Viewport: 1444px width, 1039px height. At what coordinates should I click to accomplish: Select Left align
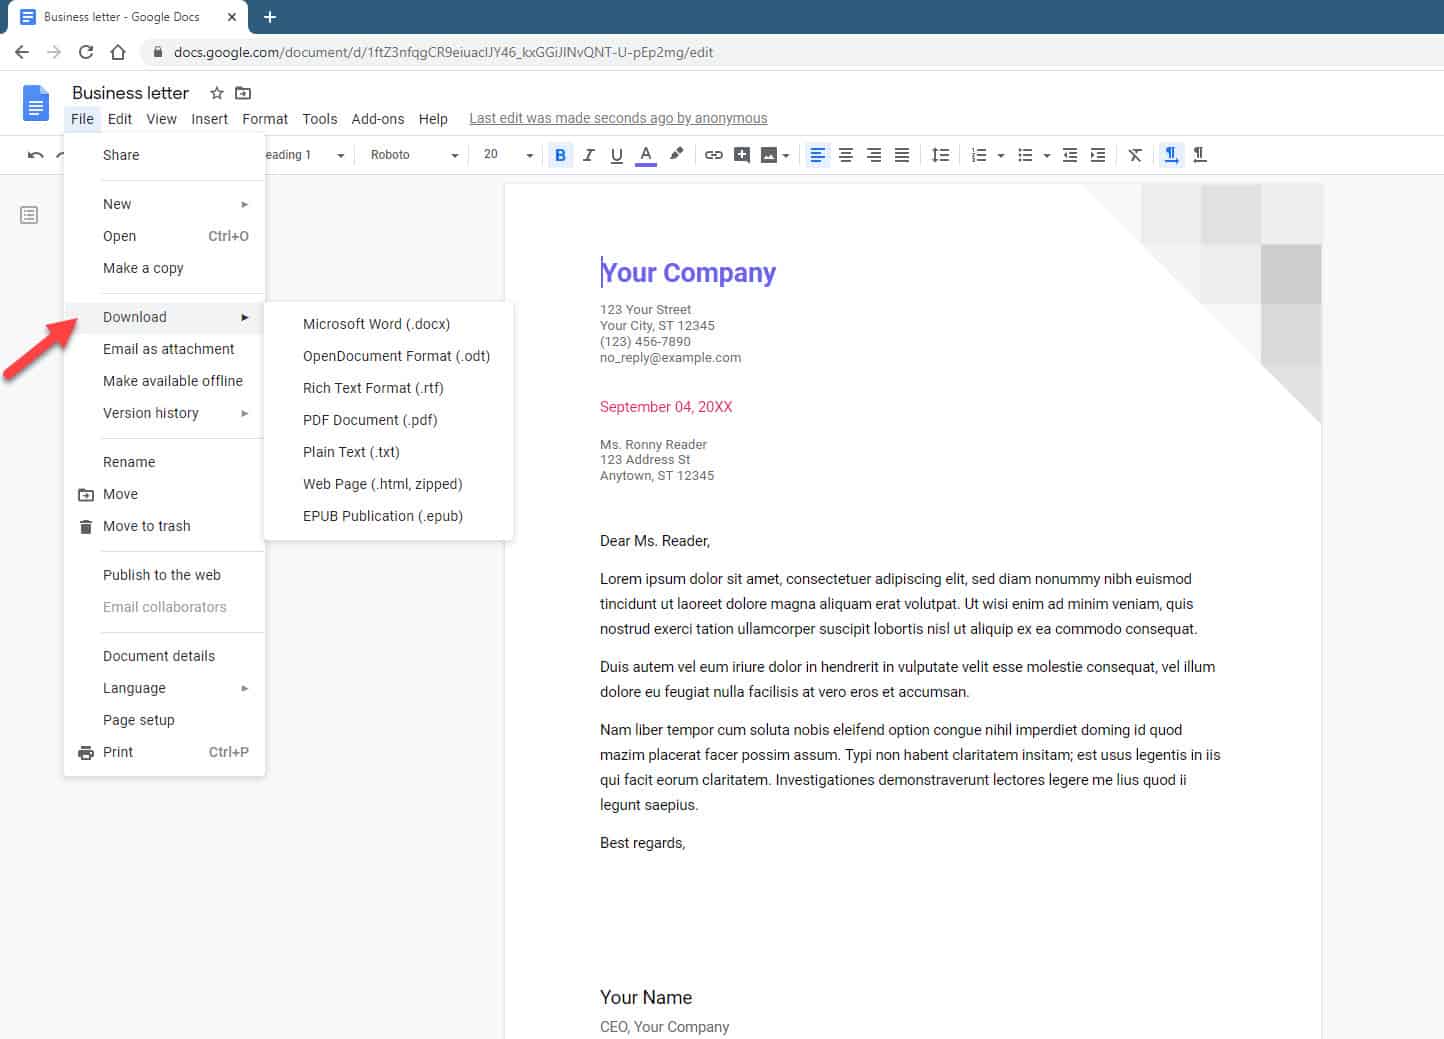[818, 155]
